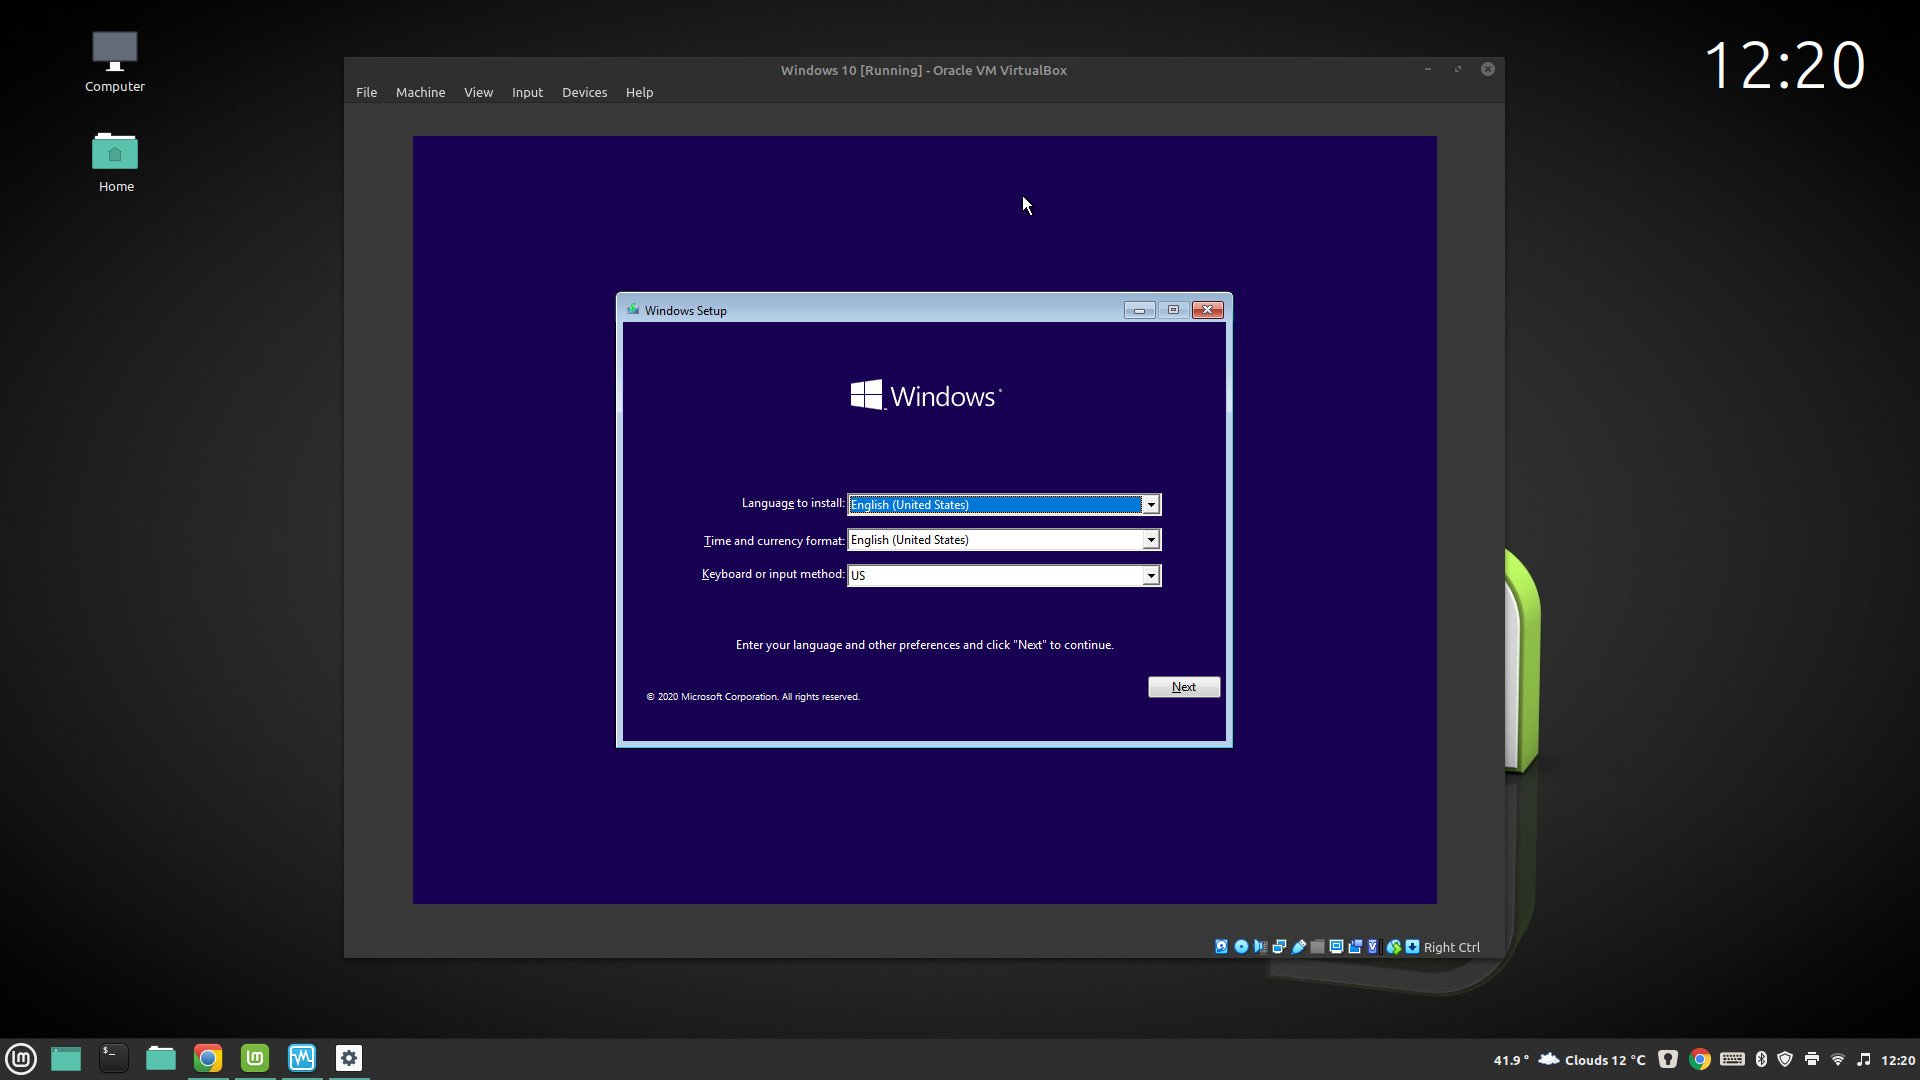Click the Bluetooth tray icon

(x=1761, y=1059)
